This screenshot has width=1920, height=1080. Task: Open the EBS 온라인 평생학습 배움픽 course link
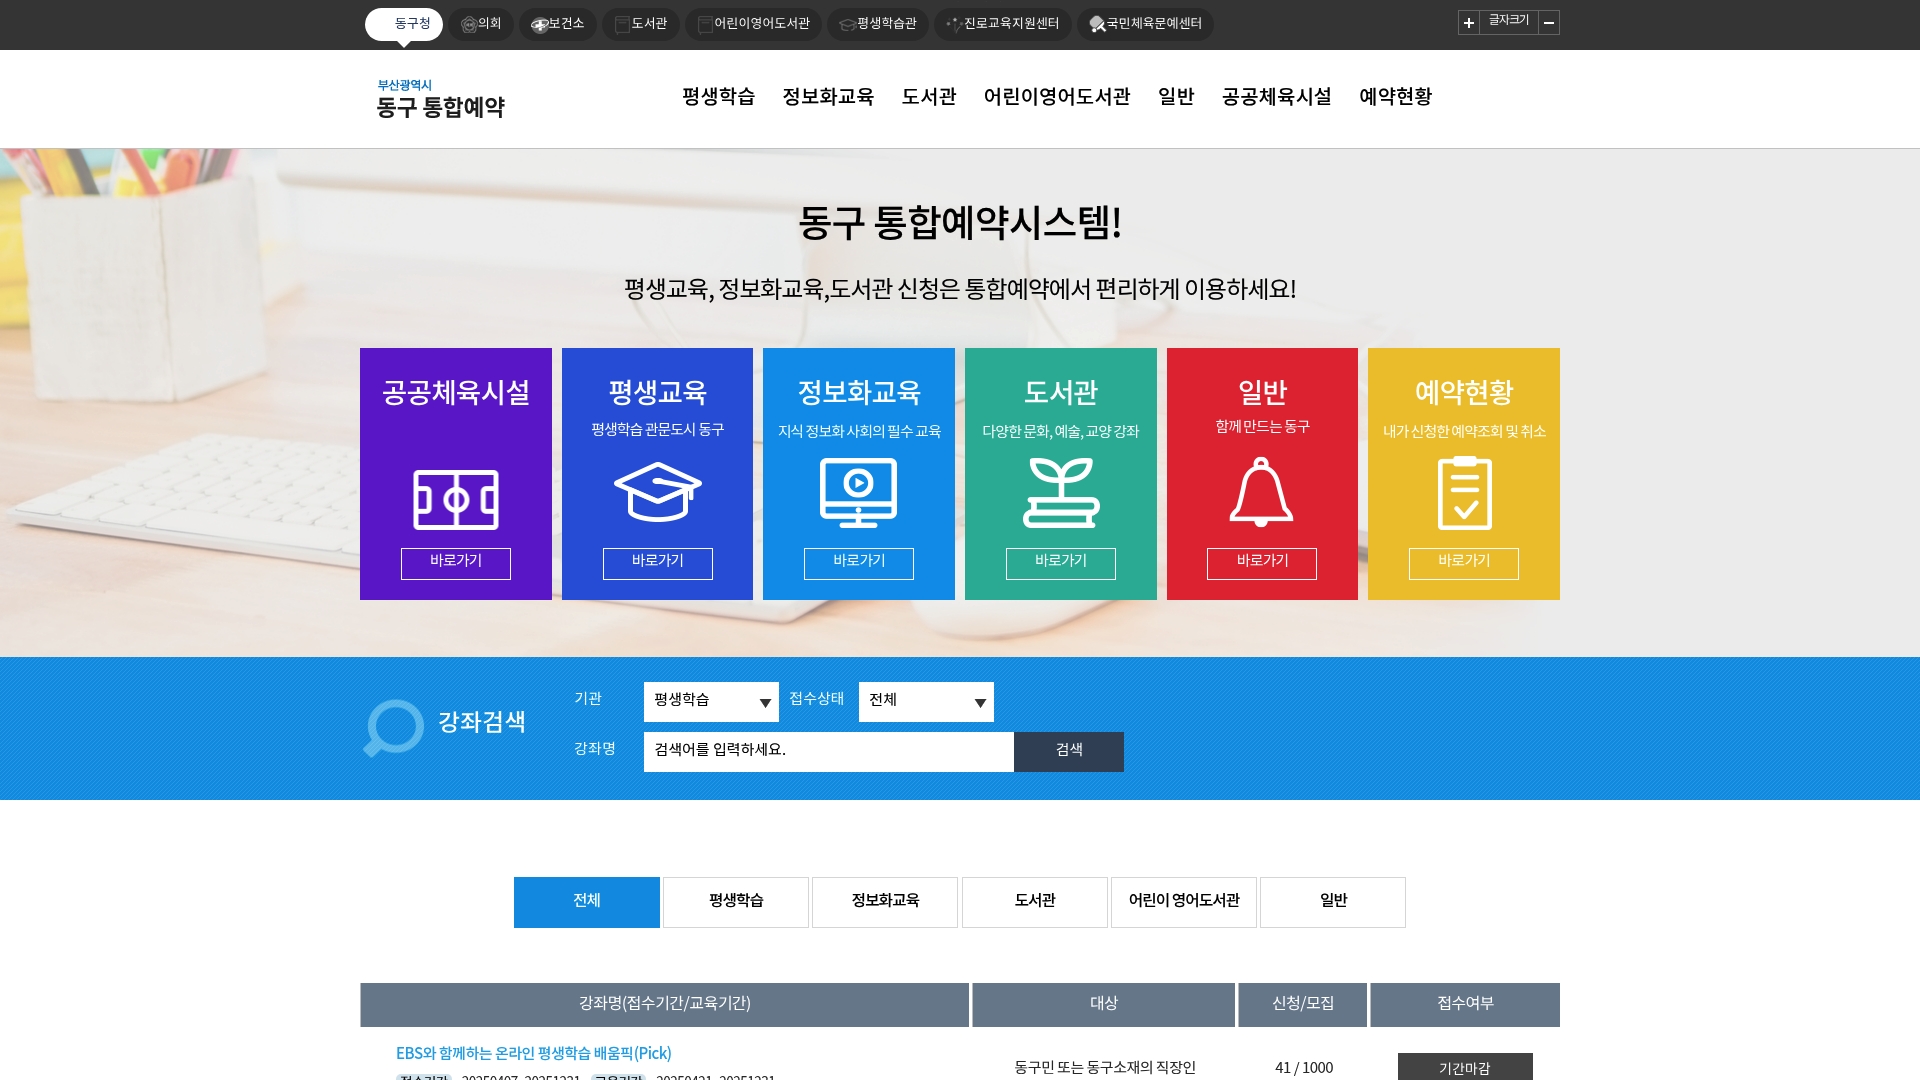point(534,1053)
